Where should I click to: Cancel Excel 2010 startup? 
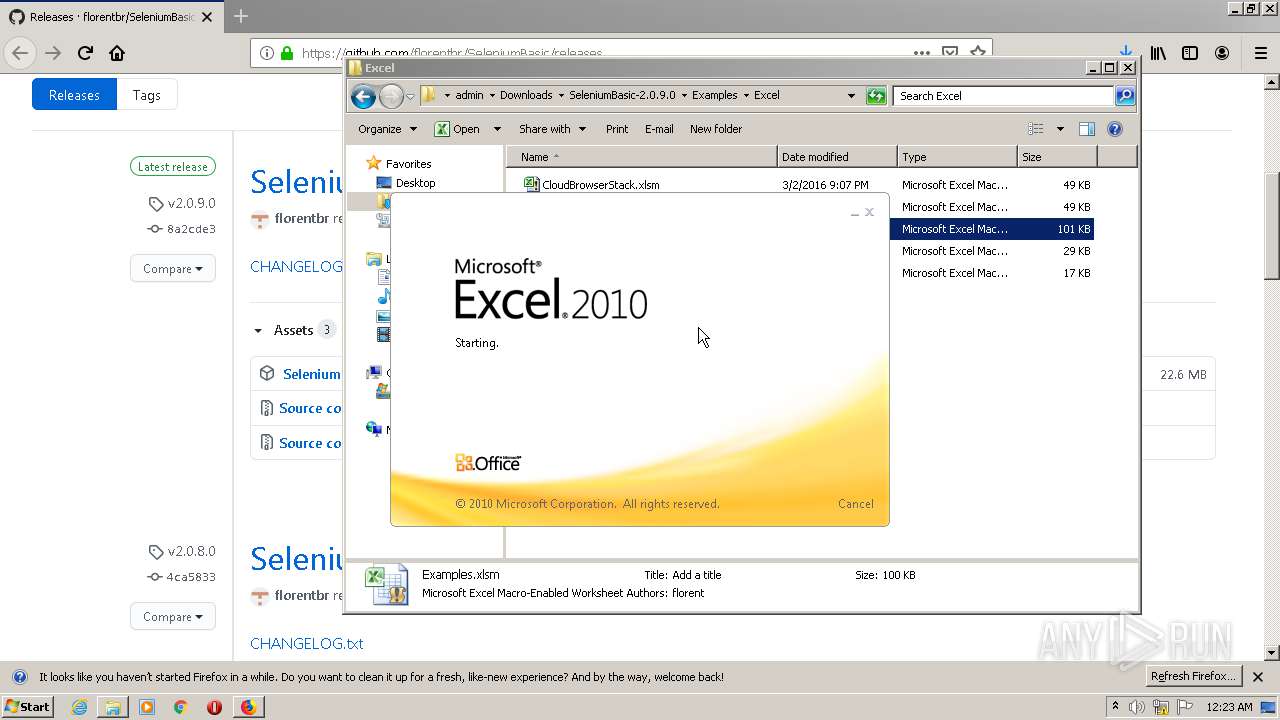(x=855, y=504)
